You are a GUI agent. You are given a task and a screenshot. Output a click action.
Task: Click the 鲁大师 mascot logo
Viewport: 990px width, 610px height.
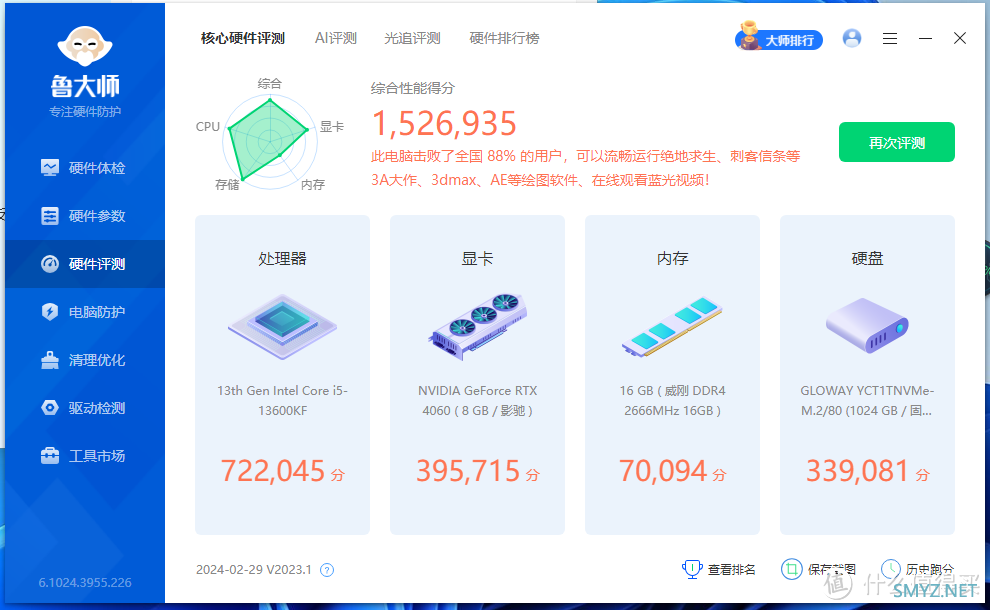coord(85,46)
